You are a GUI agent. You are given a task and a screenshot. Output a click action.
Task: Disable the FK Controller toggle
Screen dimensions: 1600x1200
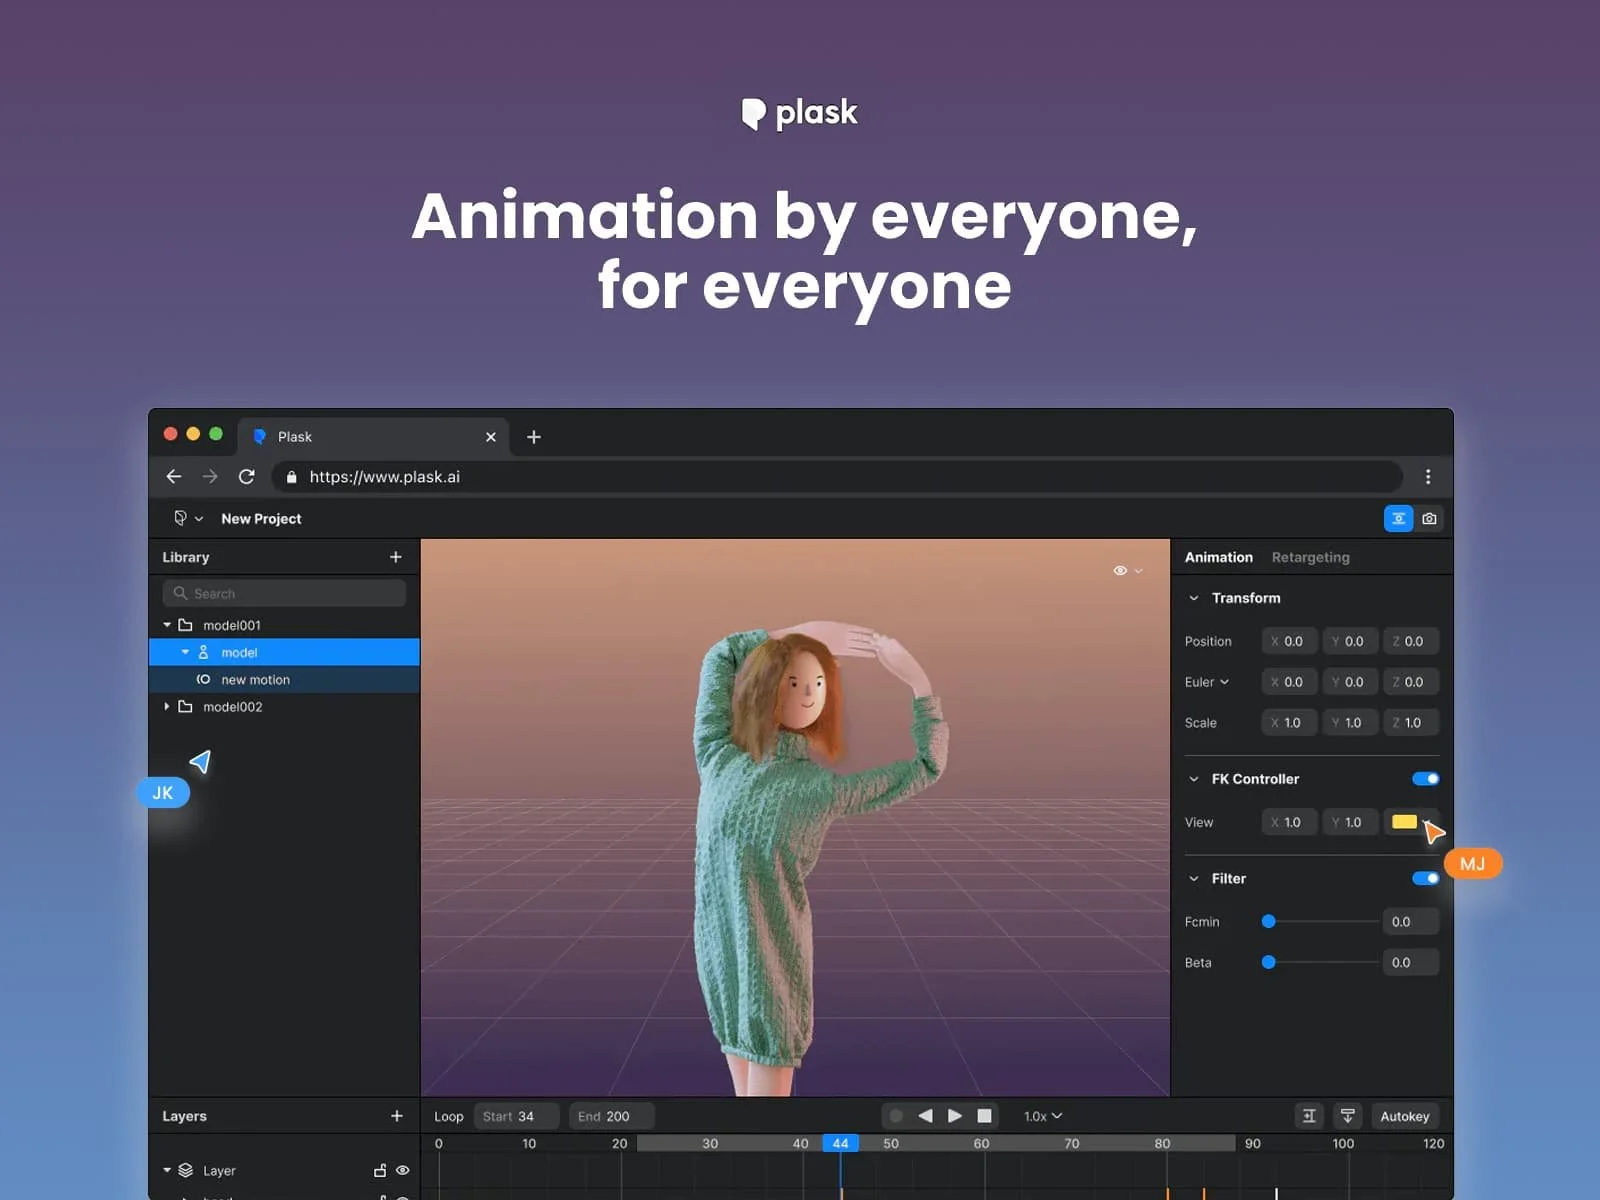point(1425,778)
